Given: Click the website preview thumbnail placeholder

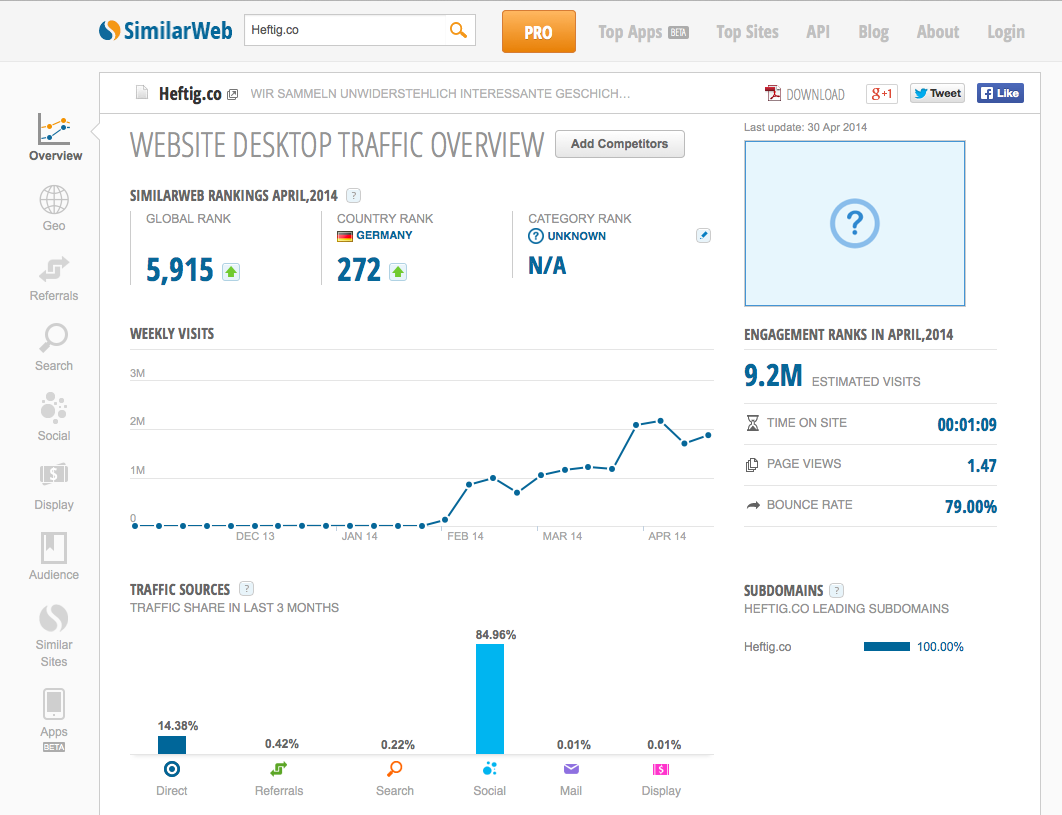Looking at the screenshot, I should (x=855, y=223).
